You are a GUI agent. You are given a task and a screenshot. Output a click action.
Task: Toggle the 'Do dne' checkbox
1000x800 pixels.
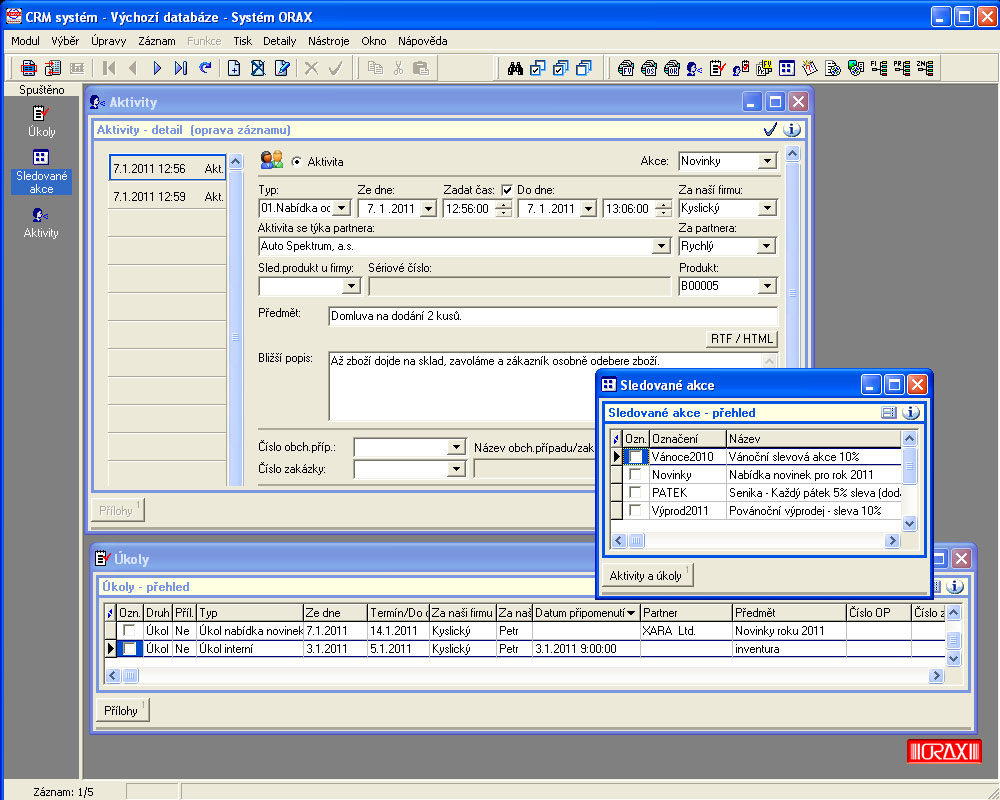pos(507,190)
